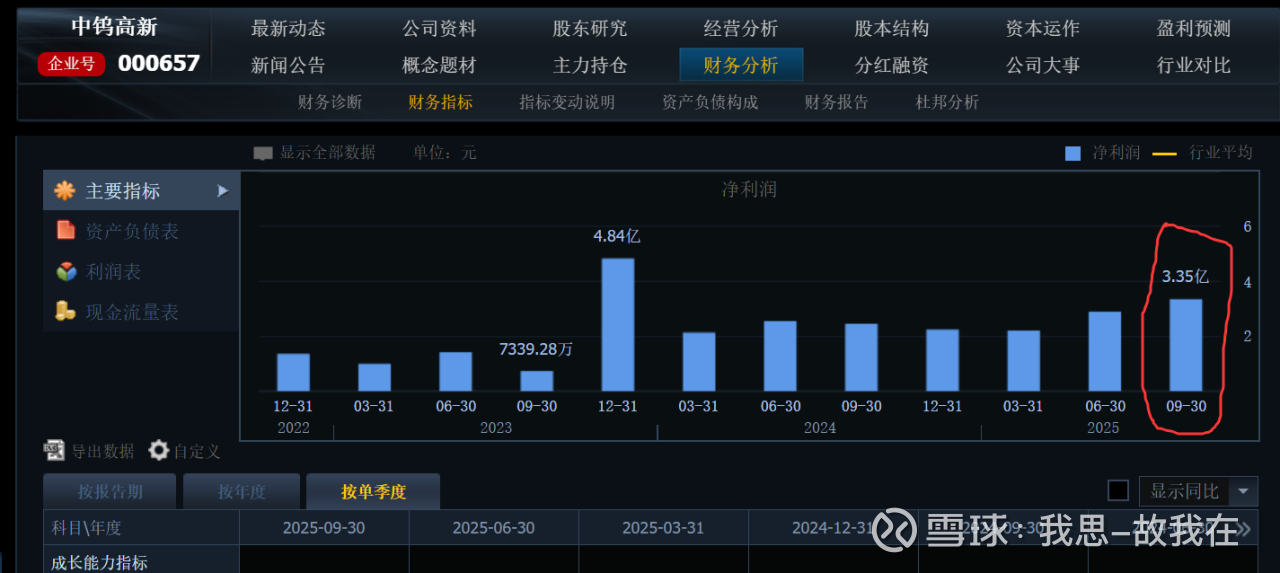Click the 净利润 chart title
This screenshot has width=1280, height=573.
[x=750, y=189]
